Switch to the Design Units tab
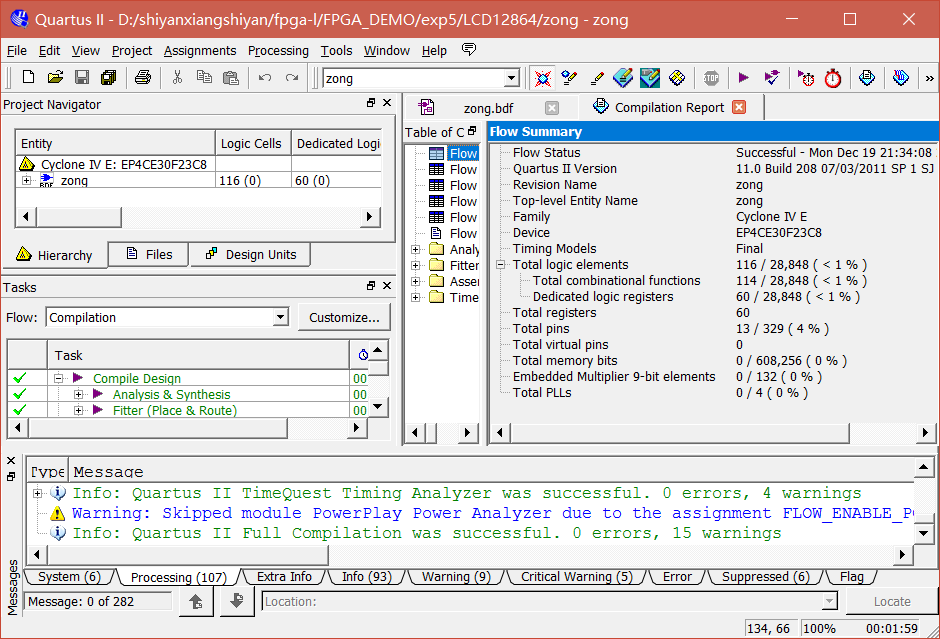This screenshot has height=639, width=940. (x=251, y=254)
